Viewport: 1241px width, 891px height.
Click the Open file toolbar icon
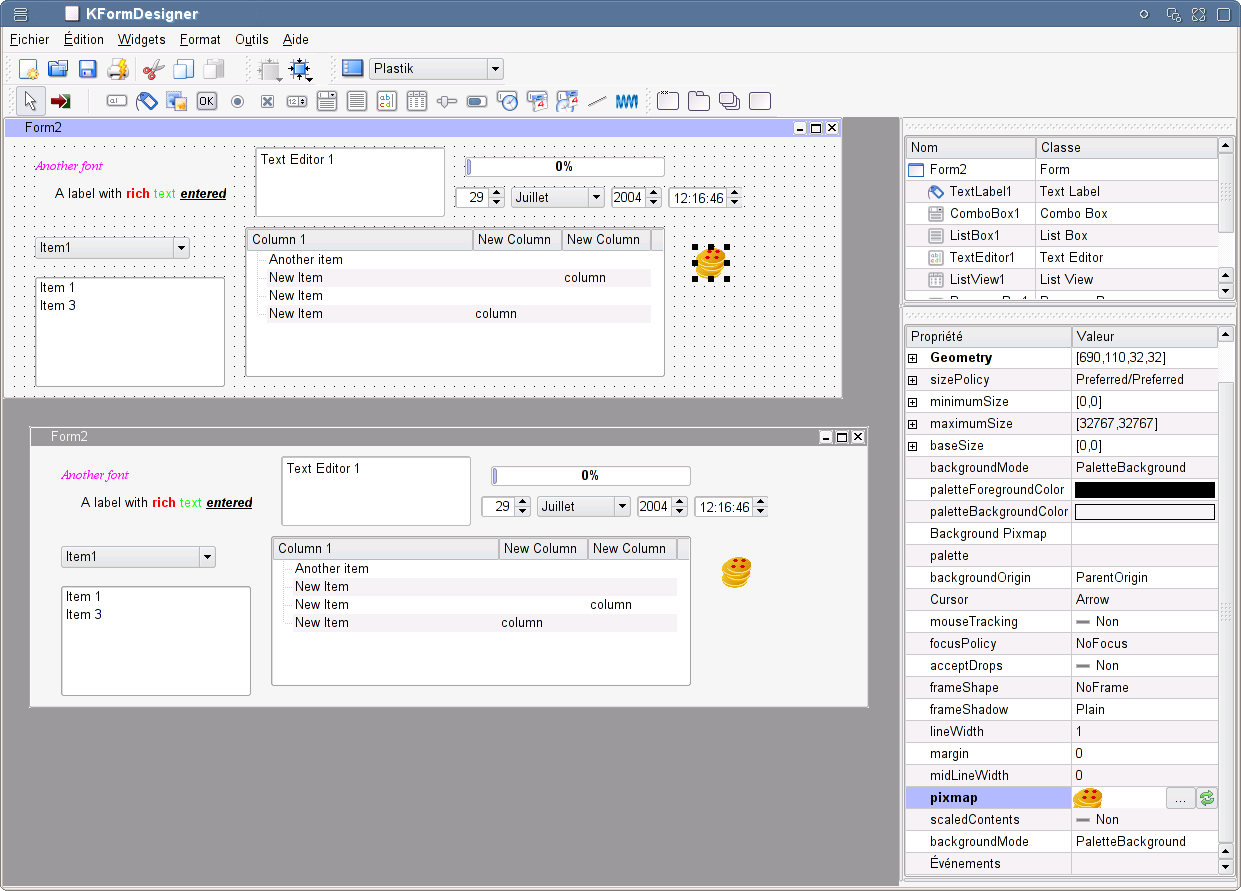58,69
